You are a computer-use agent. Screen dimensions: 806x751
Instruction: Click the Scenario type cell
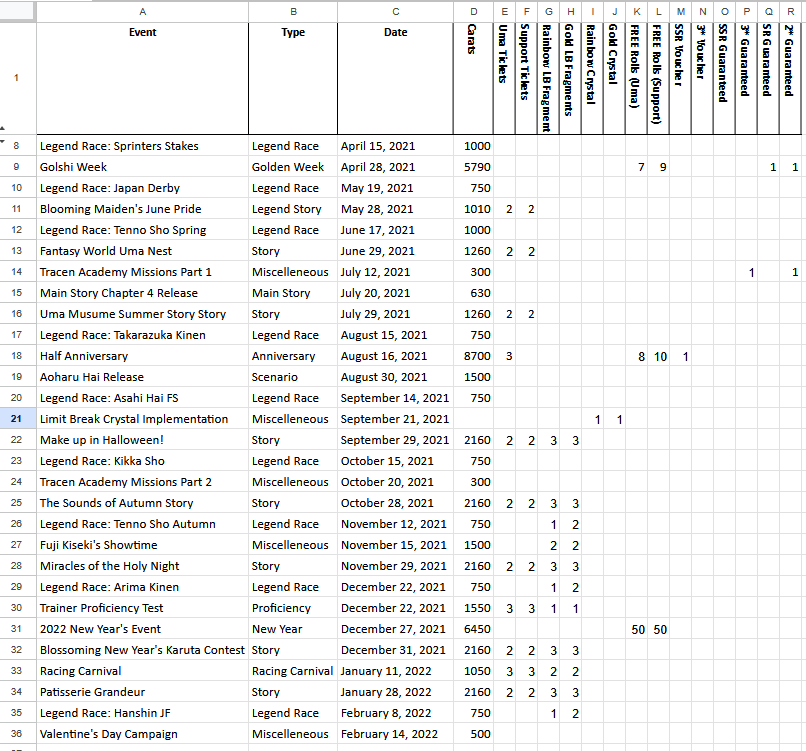(x=293, y=377)
